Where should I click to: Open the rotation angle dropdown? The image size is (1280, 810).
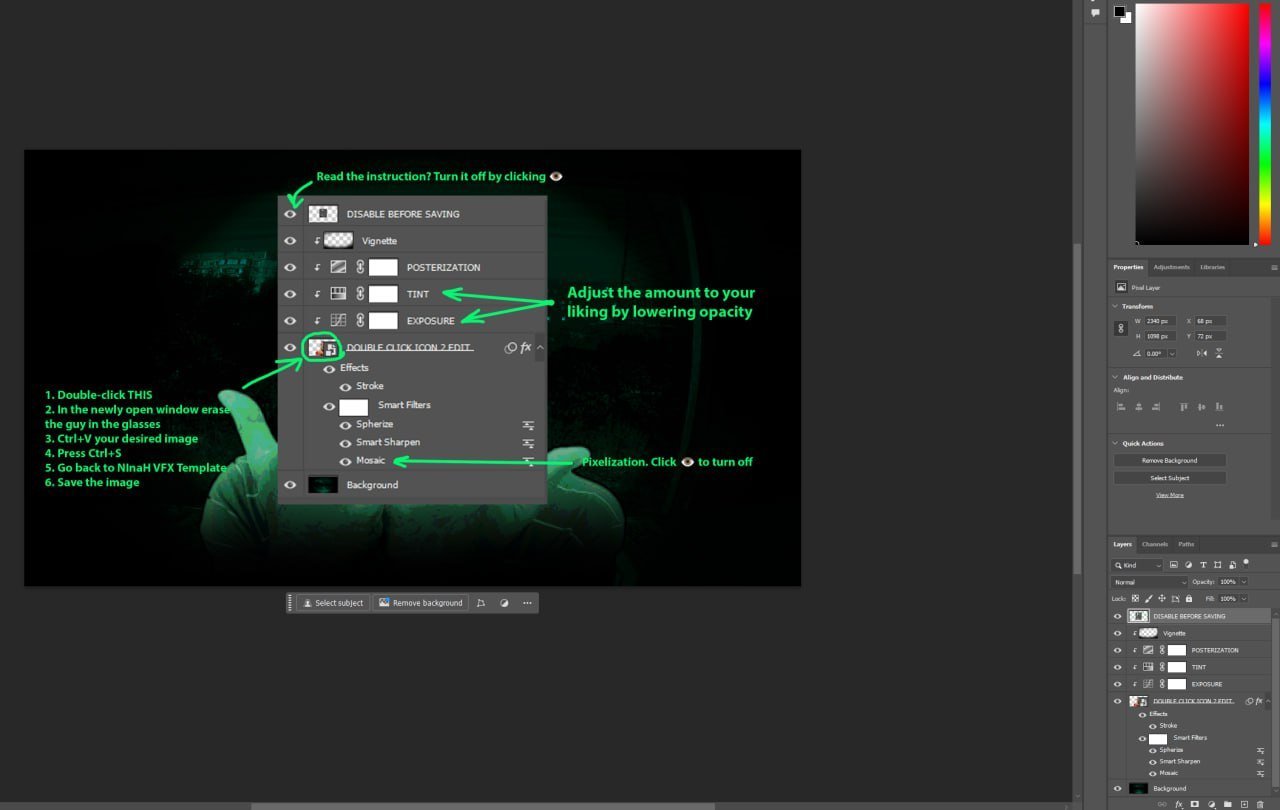click(1172, 353)
